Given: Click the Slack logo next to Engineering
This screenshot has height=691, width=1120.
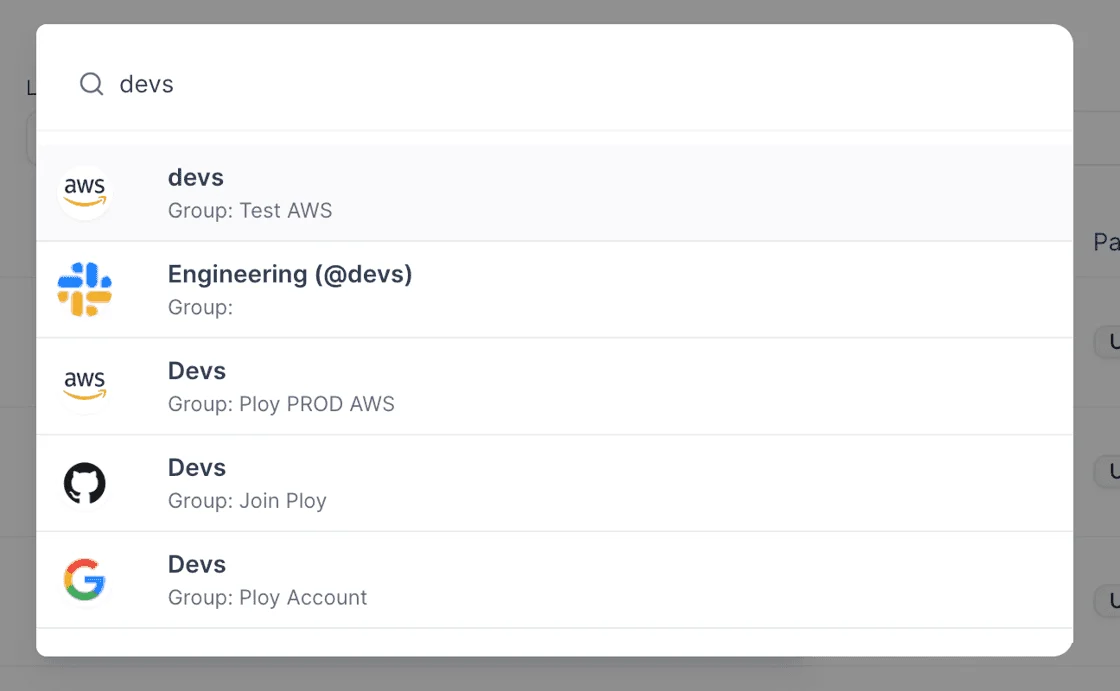Looking at the screenshot, I should [x=84, y=289].
